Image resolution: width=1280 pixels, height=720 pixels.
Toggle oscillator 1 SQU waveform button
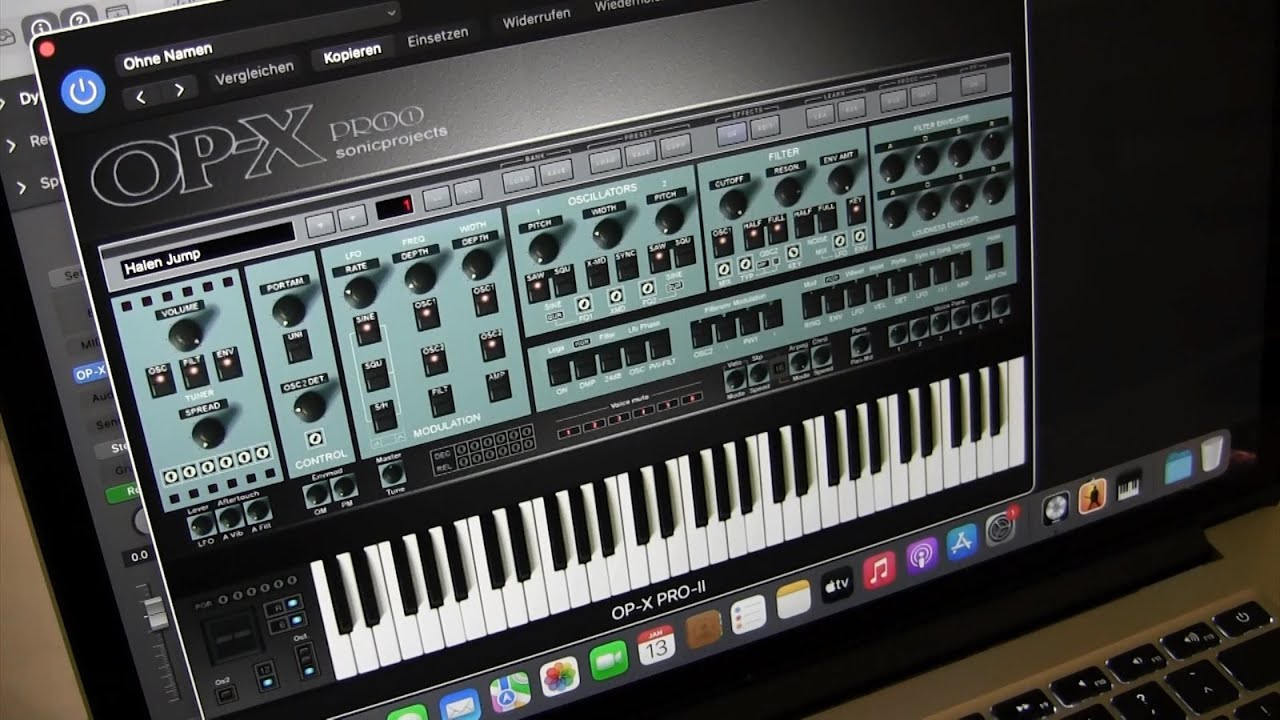(x=563, y=282)
